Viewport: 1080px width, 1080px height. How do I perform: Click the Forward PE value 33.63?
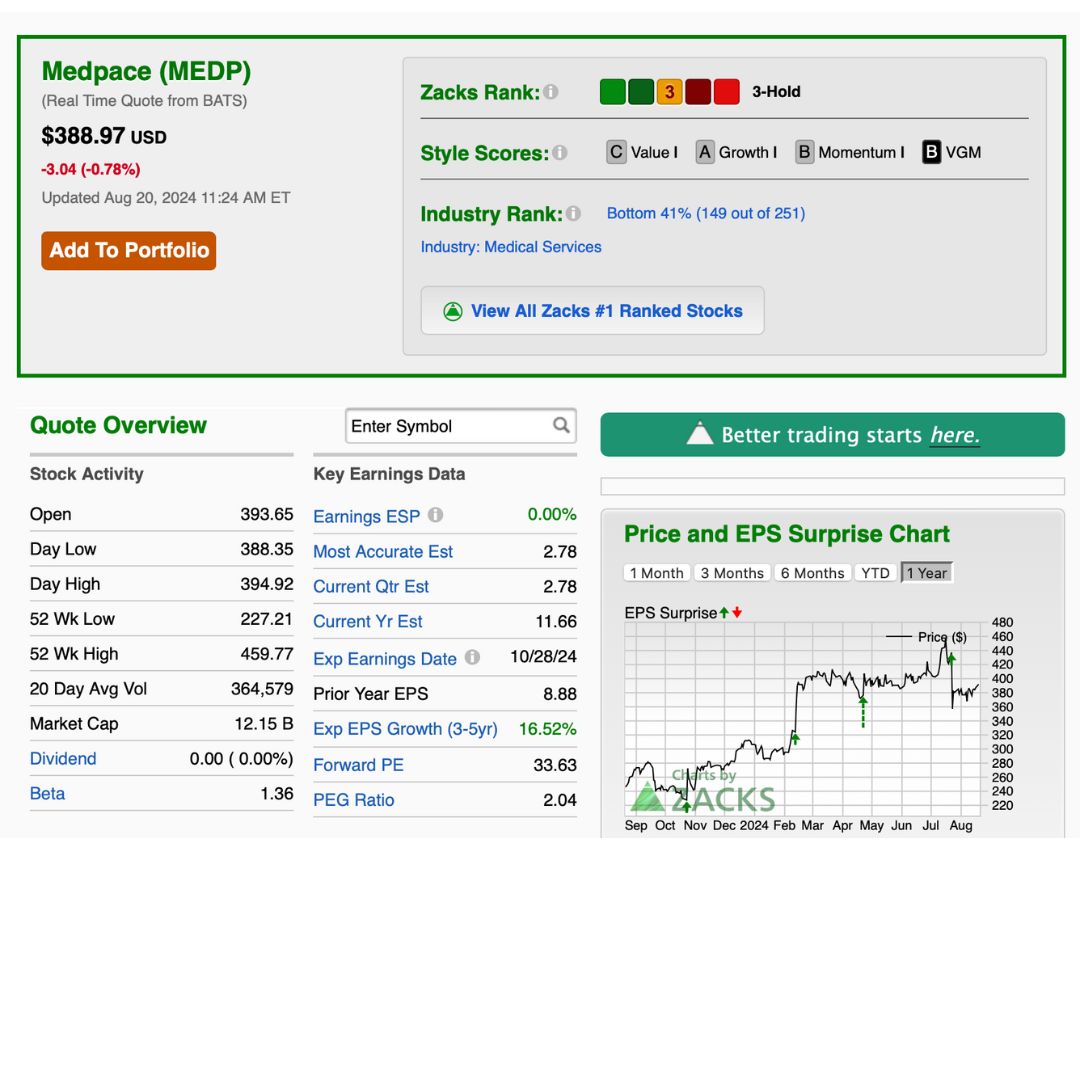click(554, 765)
